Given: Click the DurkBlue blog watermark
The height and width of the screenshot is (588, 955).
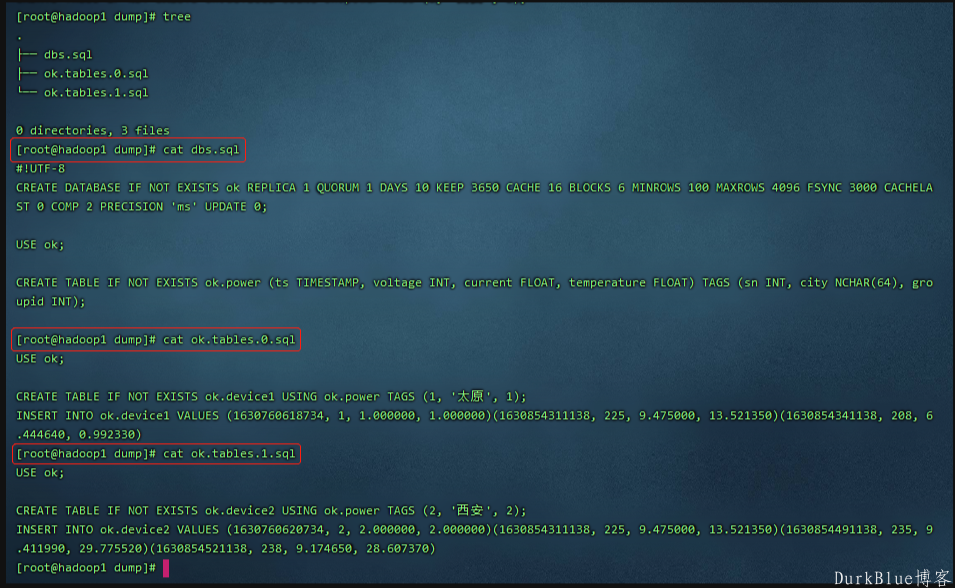Looking at the screenshot, I should point(891,578).
